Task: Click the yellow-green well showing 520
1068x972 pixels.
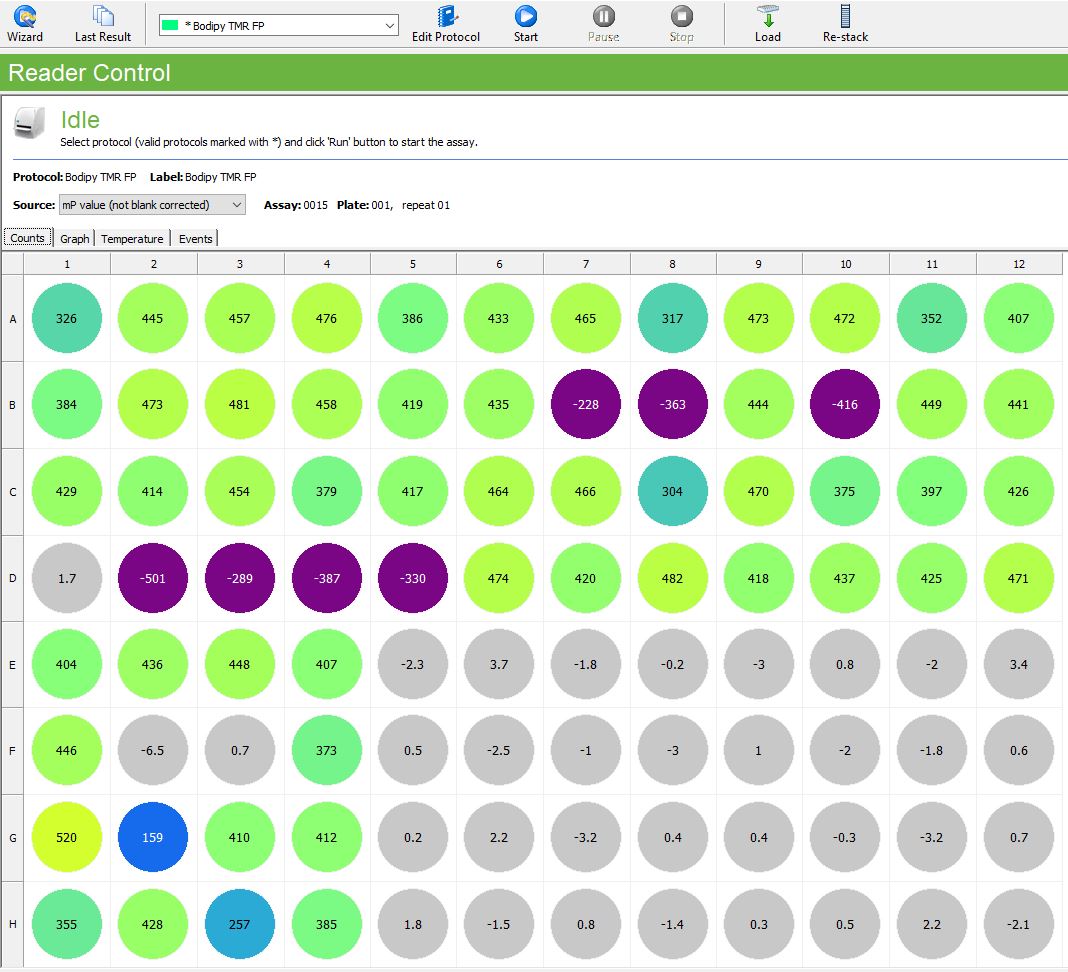Action: click(x=66, y=837)
